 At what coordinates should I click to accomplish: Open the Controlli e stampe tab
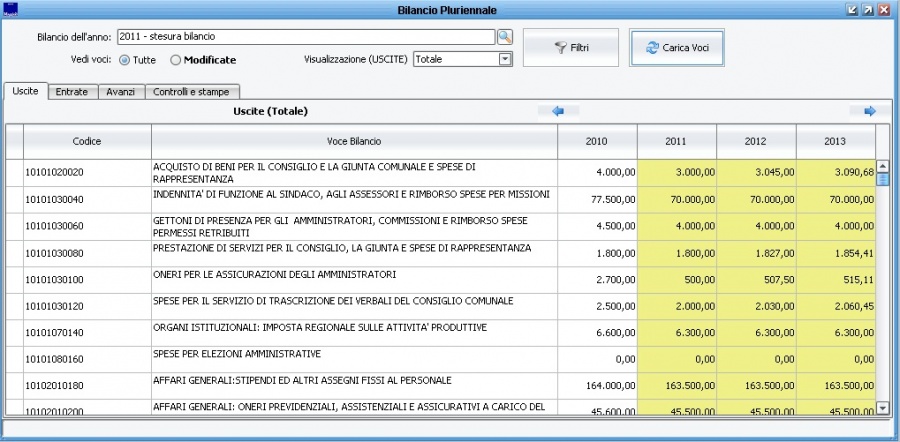click(x=192, y=92)
